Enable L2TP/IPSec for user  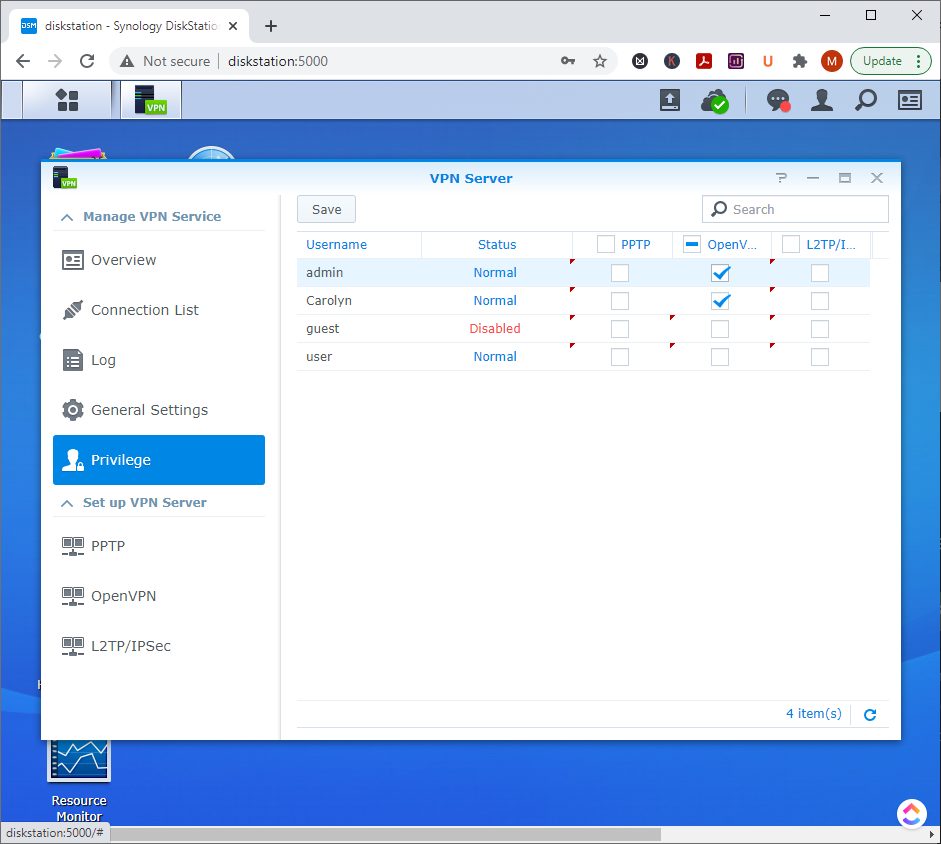tap(820, 357)
